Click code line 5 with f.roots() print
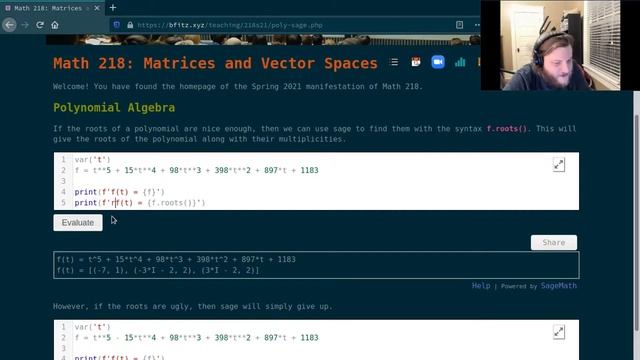The image size is (640, 360). [x=140, y=203]
